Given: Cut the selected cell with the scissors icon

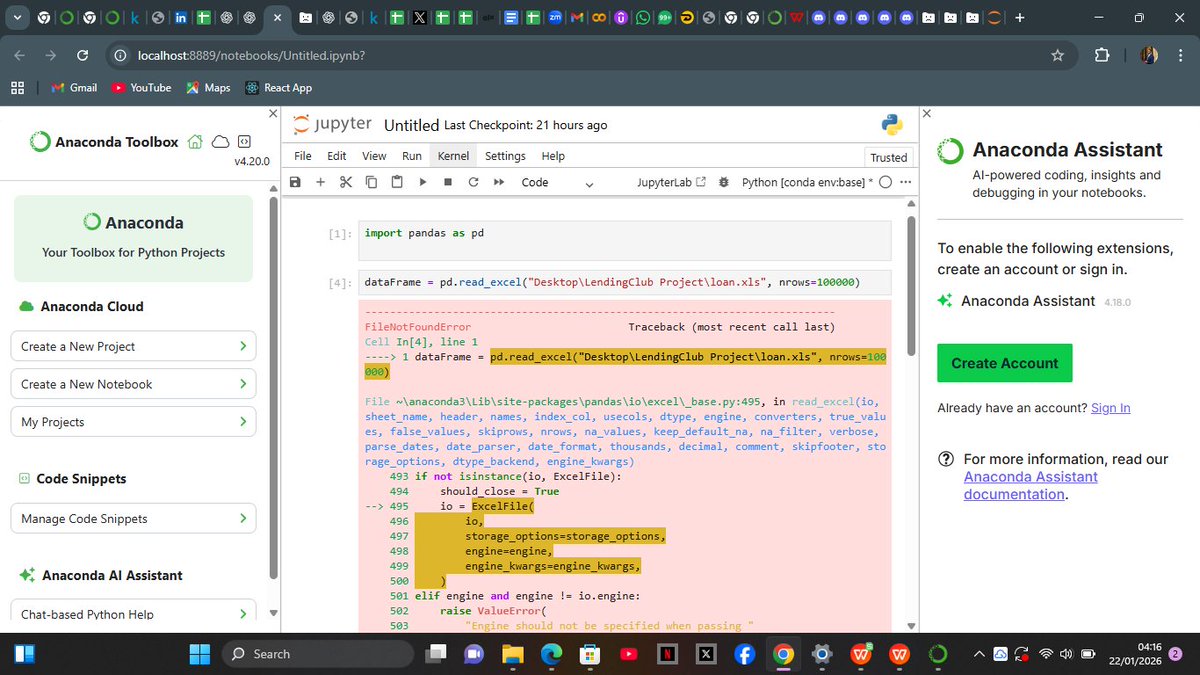Looking at the screenshot, I should (x=346, y=182).
